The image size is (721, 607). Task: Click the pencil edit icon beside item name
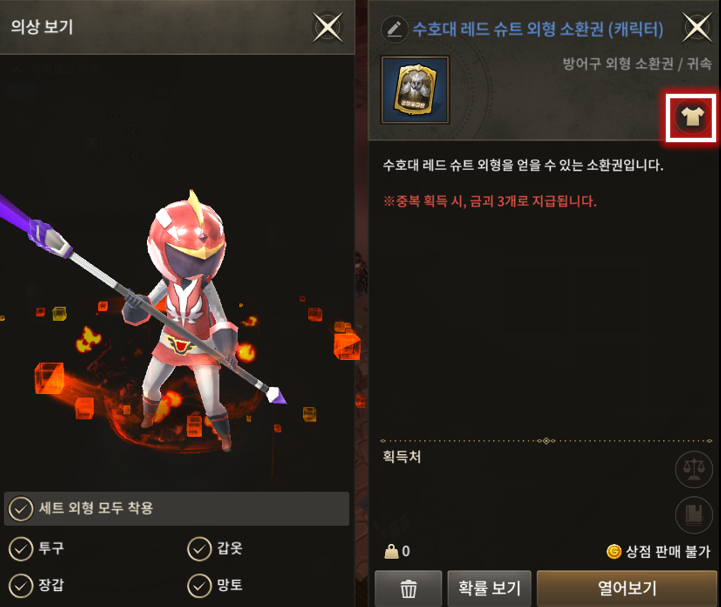coord(395,29)
